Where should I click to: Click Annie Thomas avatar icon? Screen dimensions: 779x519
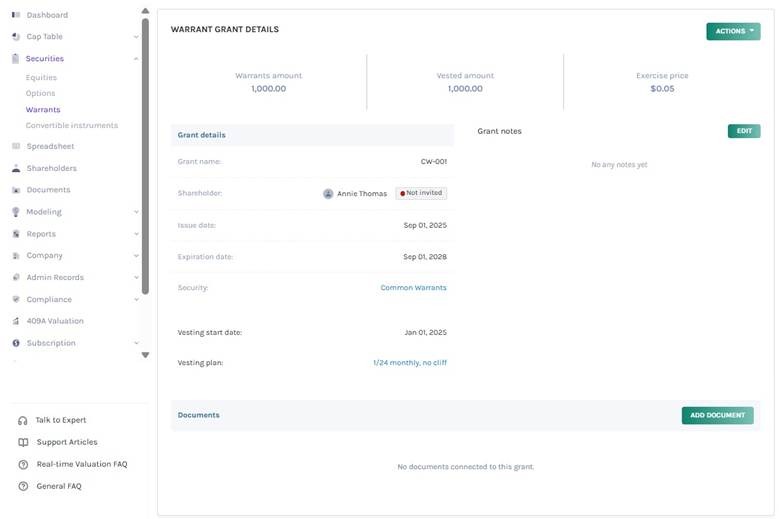pyautogui.click(x=328, y=194)
